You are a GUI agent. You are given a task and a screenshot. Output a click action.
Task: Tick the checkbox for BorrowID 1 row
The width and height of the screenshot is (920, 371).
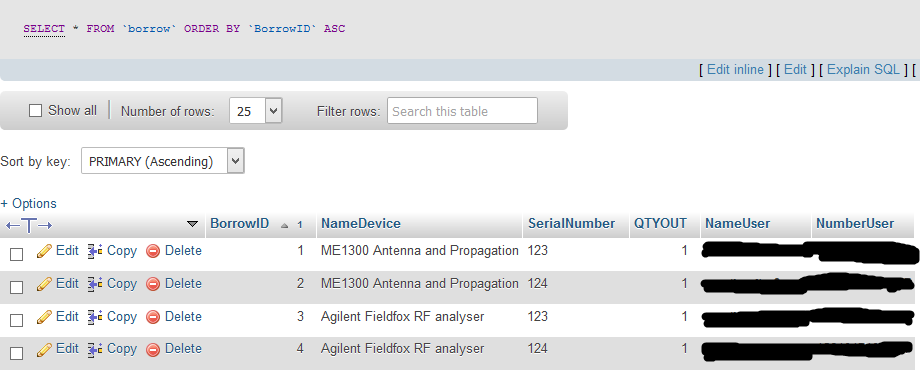(16, 254)
